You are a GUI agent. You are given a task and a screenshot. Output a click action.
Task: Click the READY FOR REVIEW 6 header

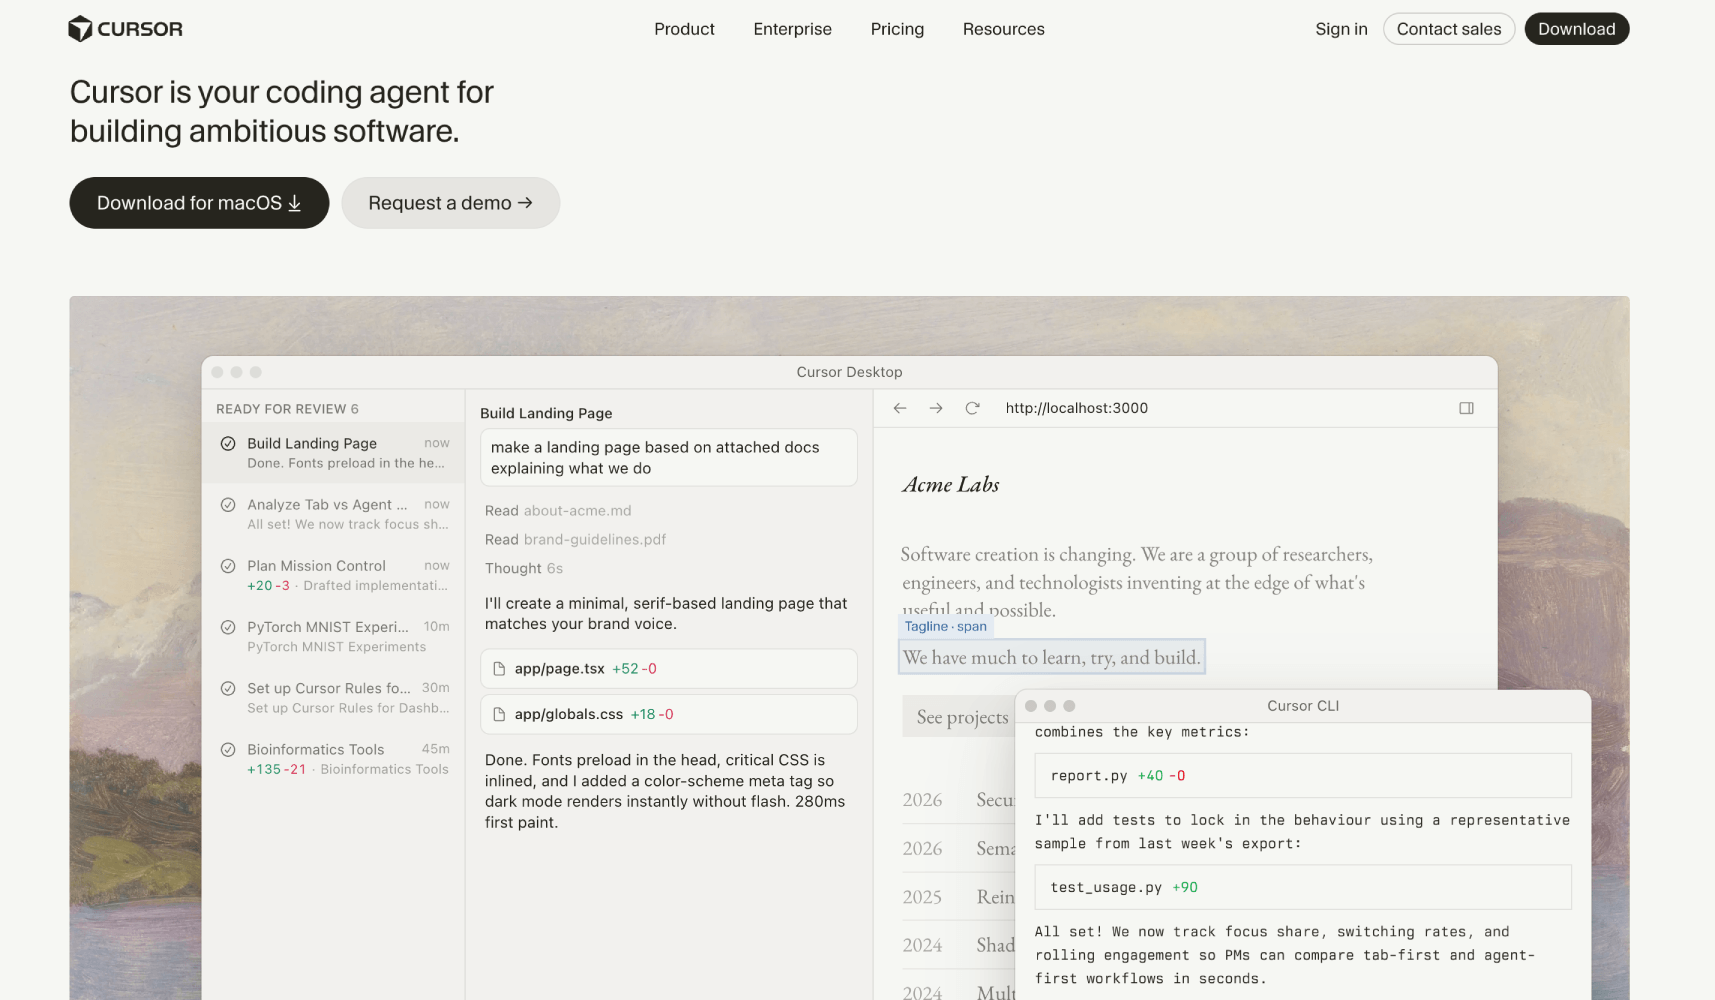pos(287,409)
